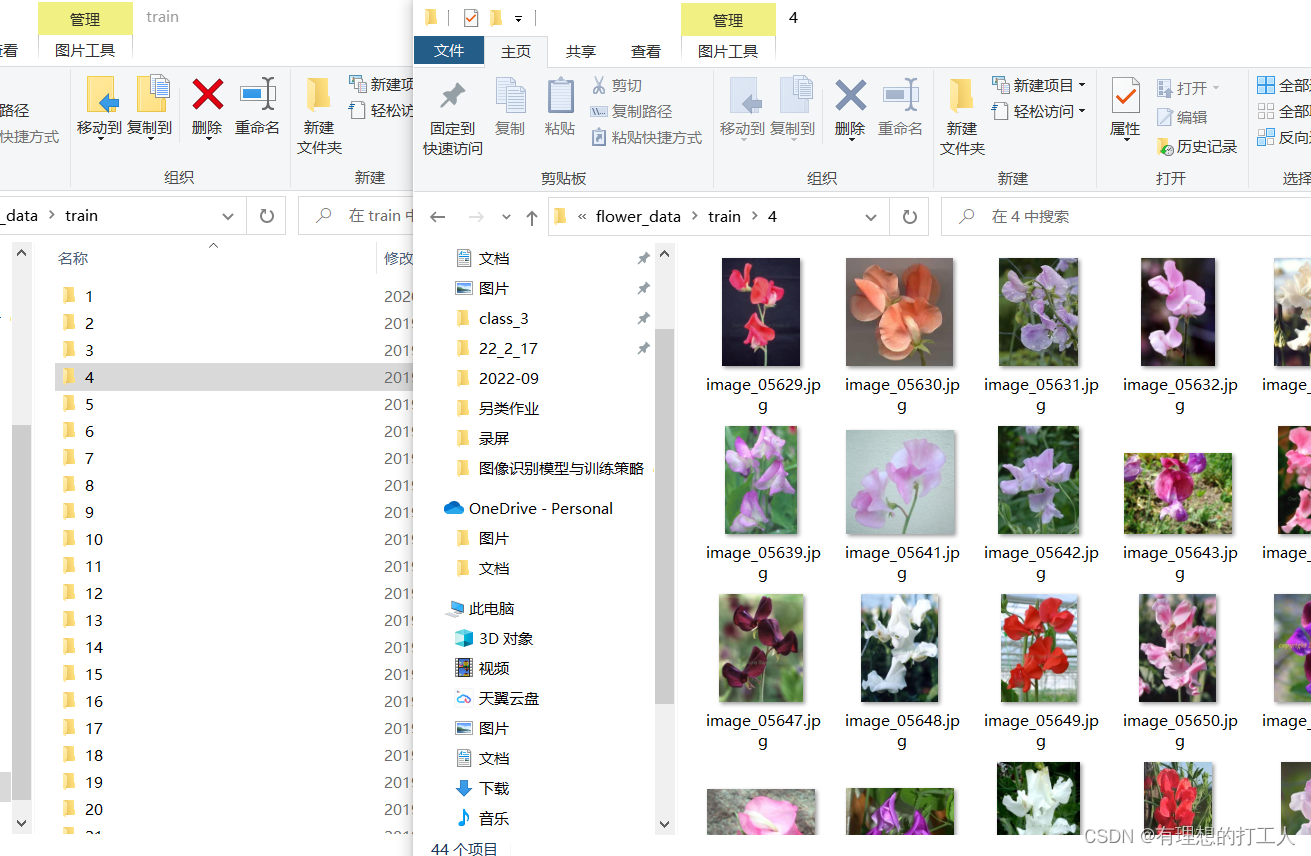Screen dimensions: 1311x856
Task: Click refresh button beside address bar of window 4
Action: 909,217
